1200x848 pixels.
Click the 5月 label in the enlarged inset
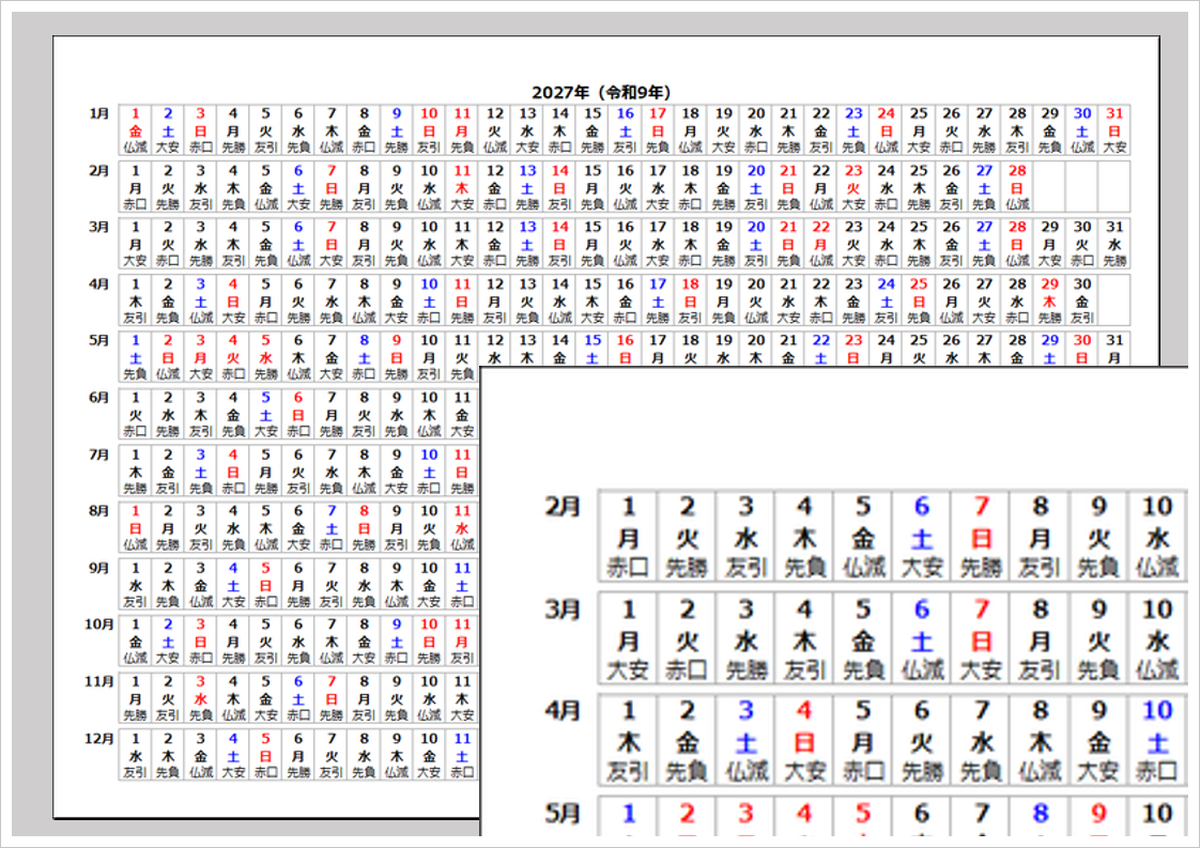coord(561,812)
